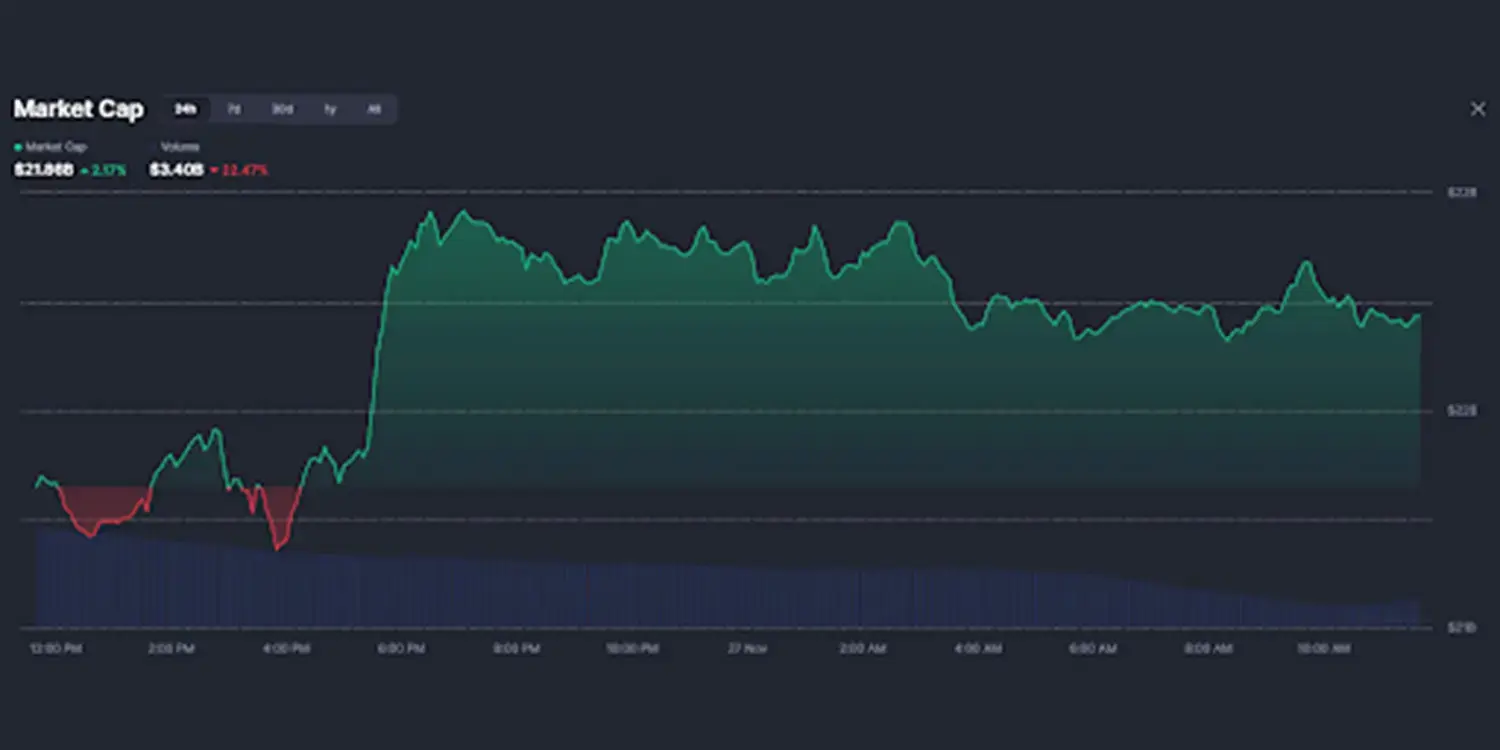
Task: Click the blue volume bars at the chart bottom
Action: click(x=700, y=595)
